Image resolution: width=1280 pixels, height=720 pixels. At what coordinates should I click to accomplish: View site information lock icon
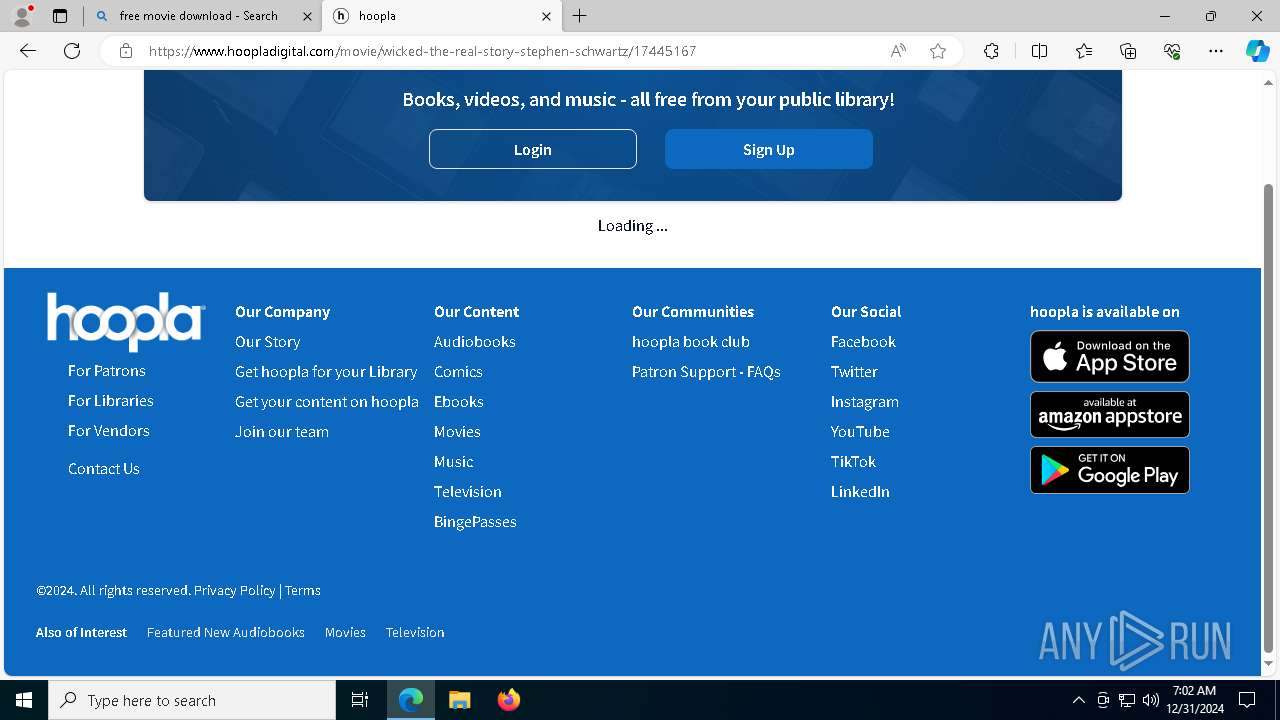point(125,51)
